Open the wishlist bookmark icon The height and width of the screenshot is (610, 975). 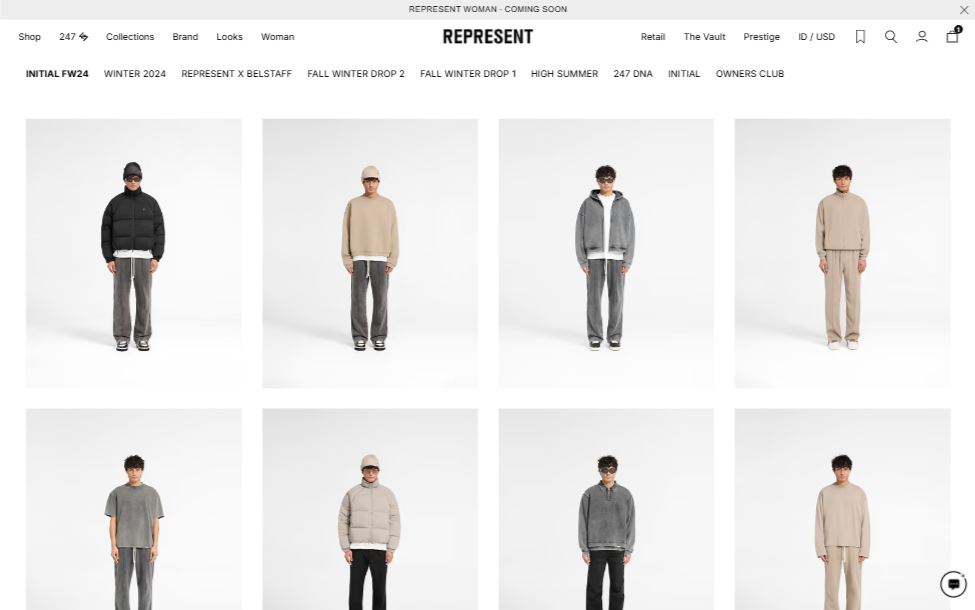click(860, 37)
